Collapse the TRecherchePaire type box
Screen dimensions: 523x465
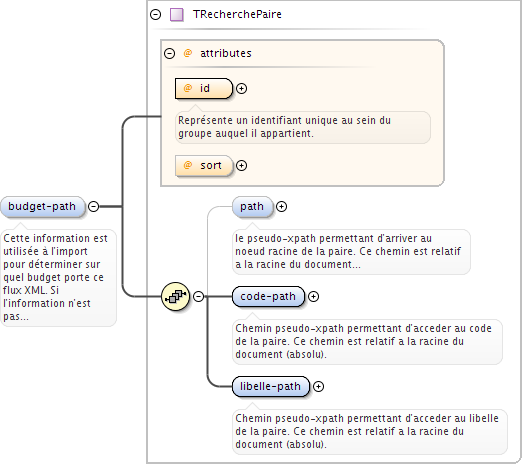coord(155,15)
